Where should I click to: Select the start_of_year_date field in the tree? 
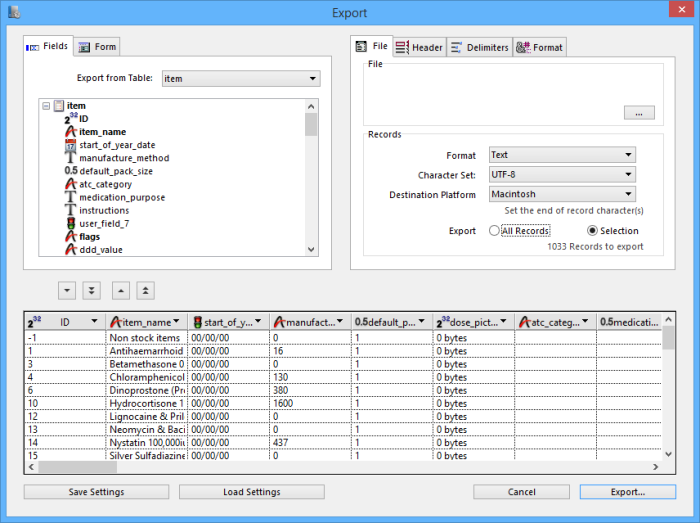pos(117,145)
